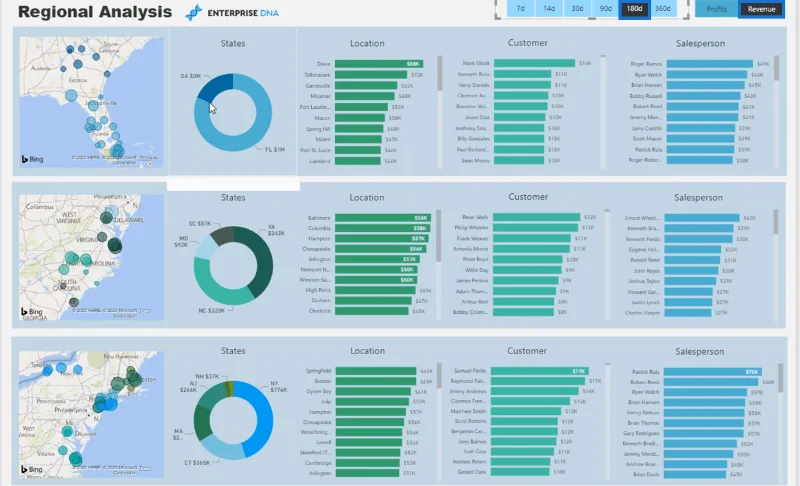Click the Miramar location bar
The width and height of the screenshot is (800, 486).
point(365,96)
